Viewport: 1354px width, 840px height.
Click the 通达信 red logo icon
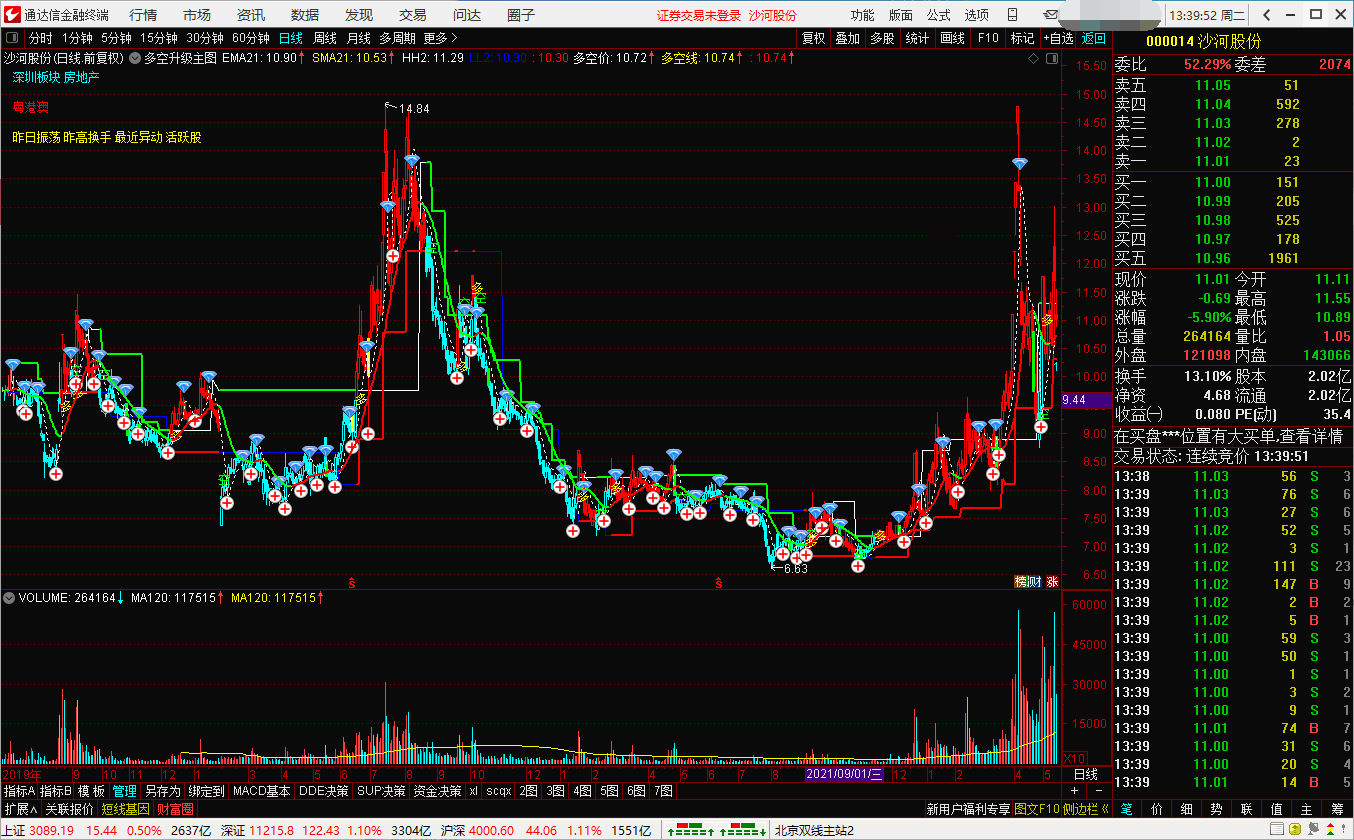(x=11, y=15)
